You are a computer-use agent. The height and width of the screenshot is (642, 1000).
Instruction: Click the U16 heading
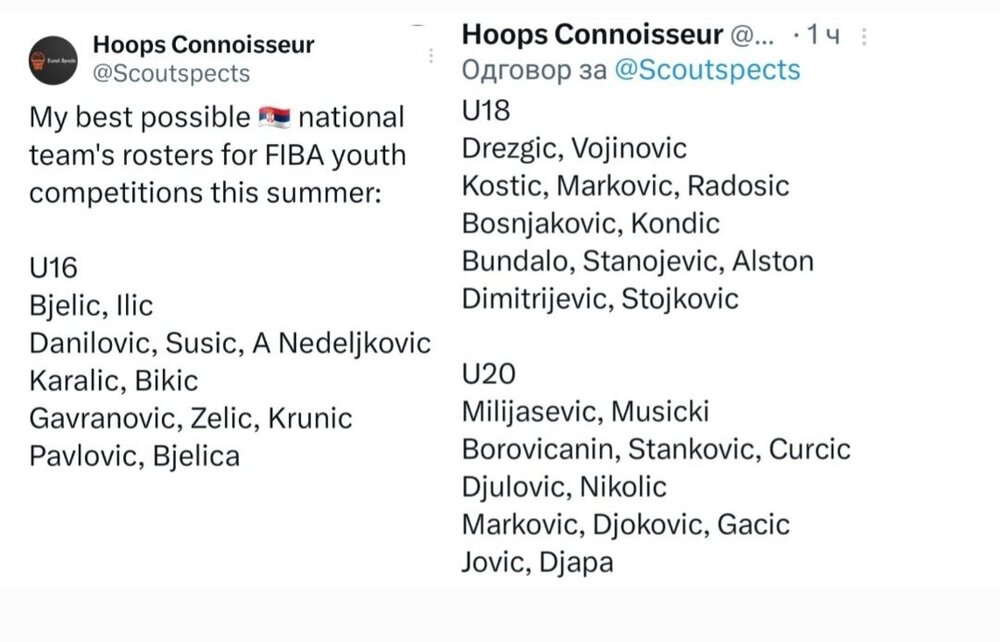(x=54, y=268)
